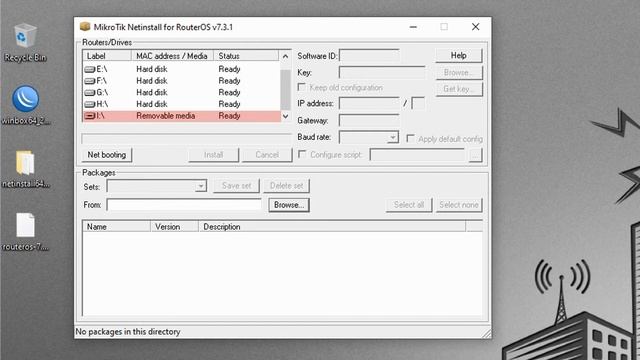
Task: Click the Help button
Action: [459, 56]
